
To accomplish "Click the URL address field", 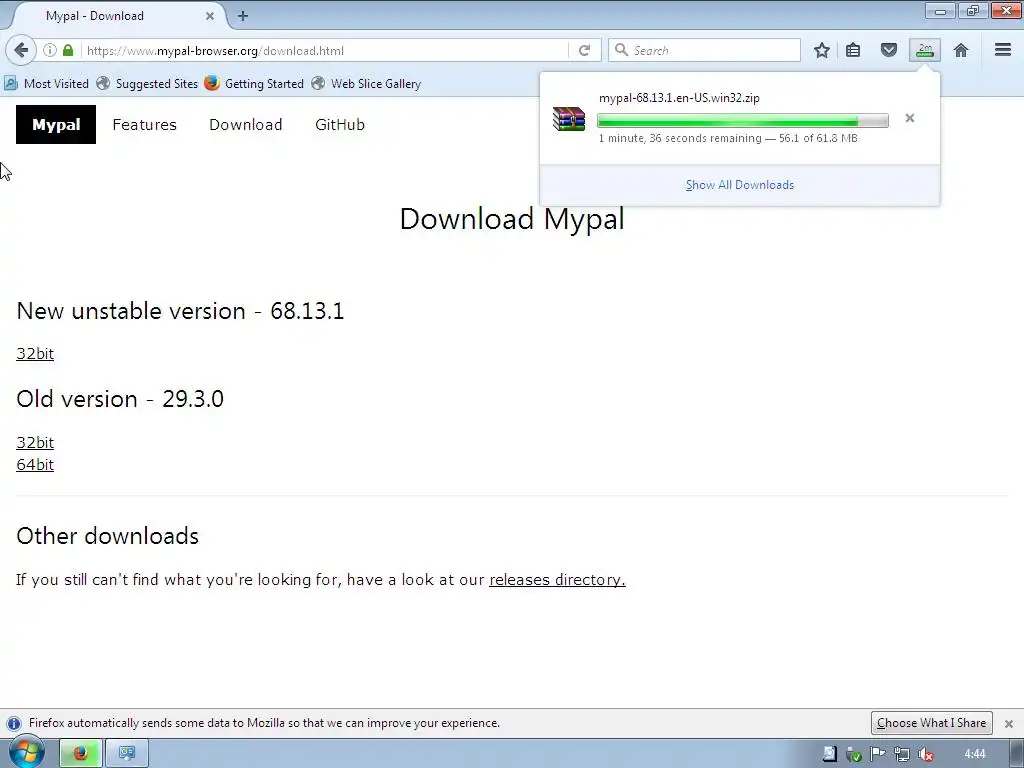I will (x=327, y=50).
